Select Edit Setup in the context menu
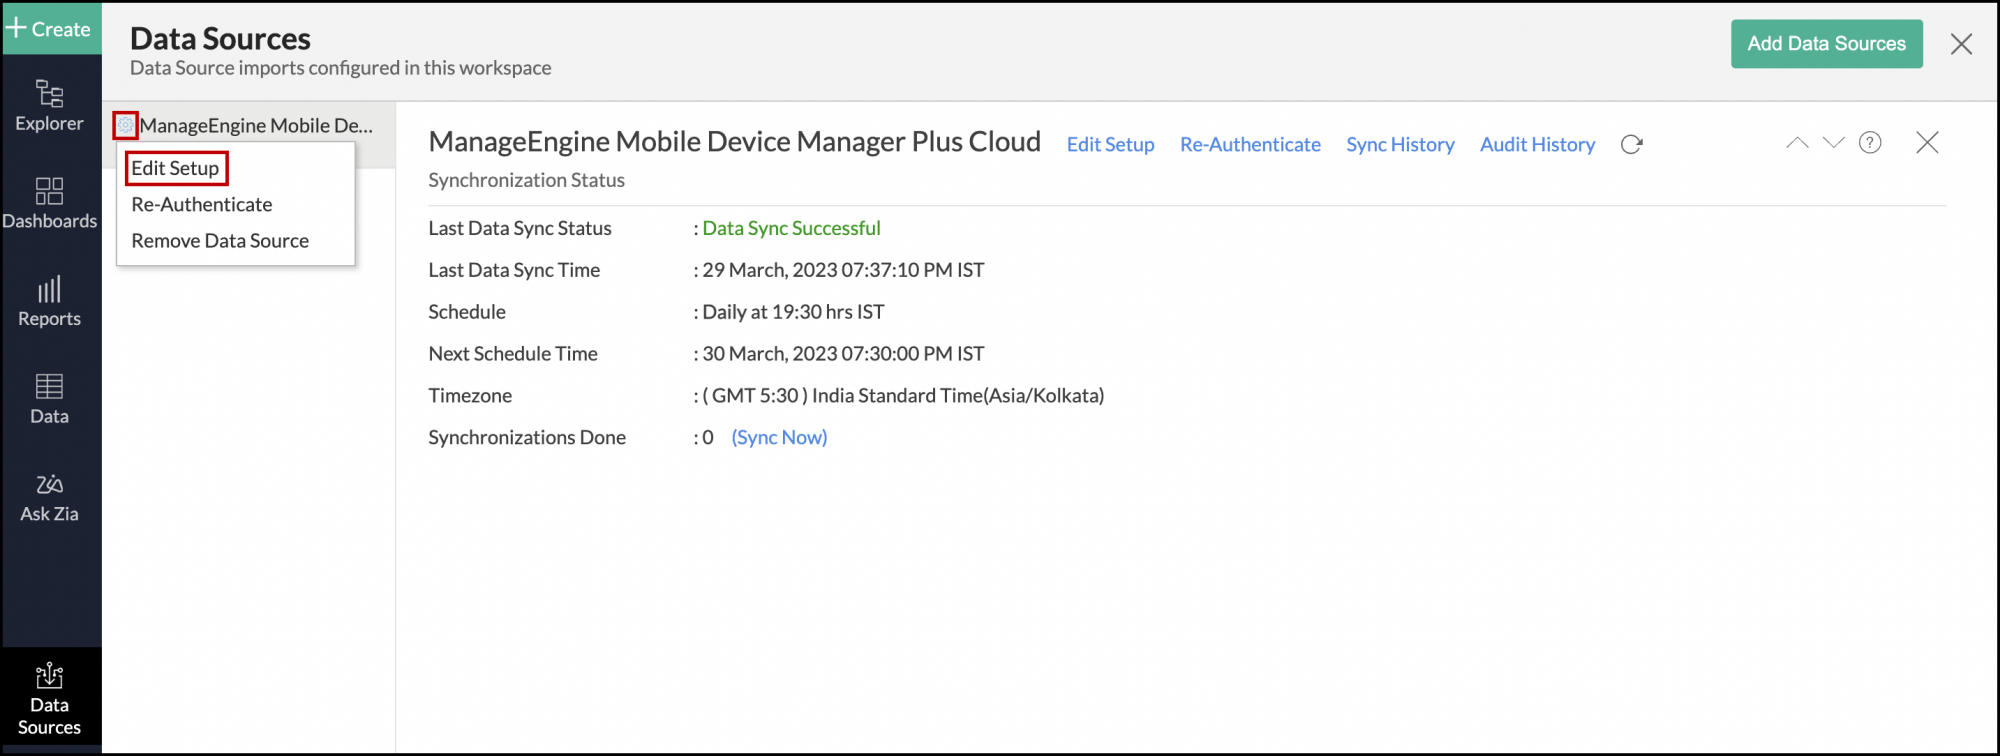2000x756 pixels. click(176, 168)
